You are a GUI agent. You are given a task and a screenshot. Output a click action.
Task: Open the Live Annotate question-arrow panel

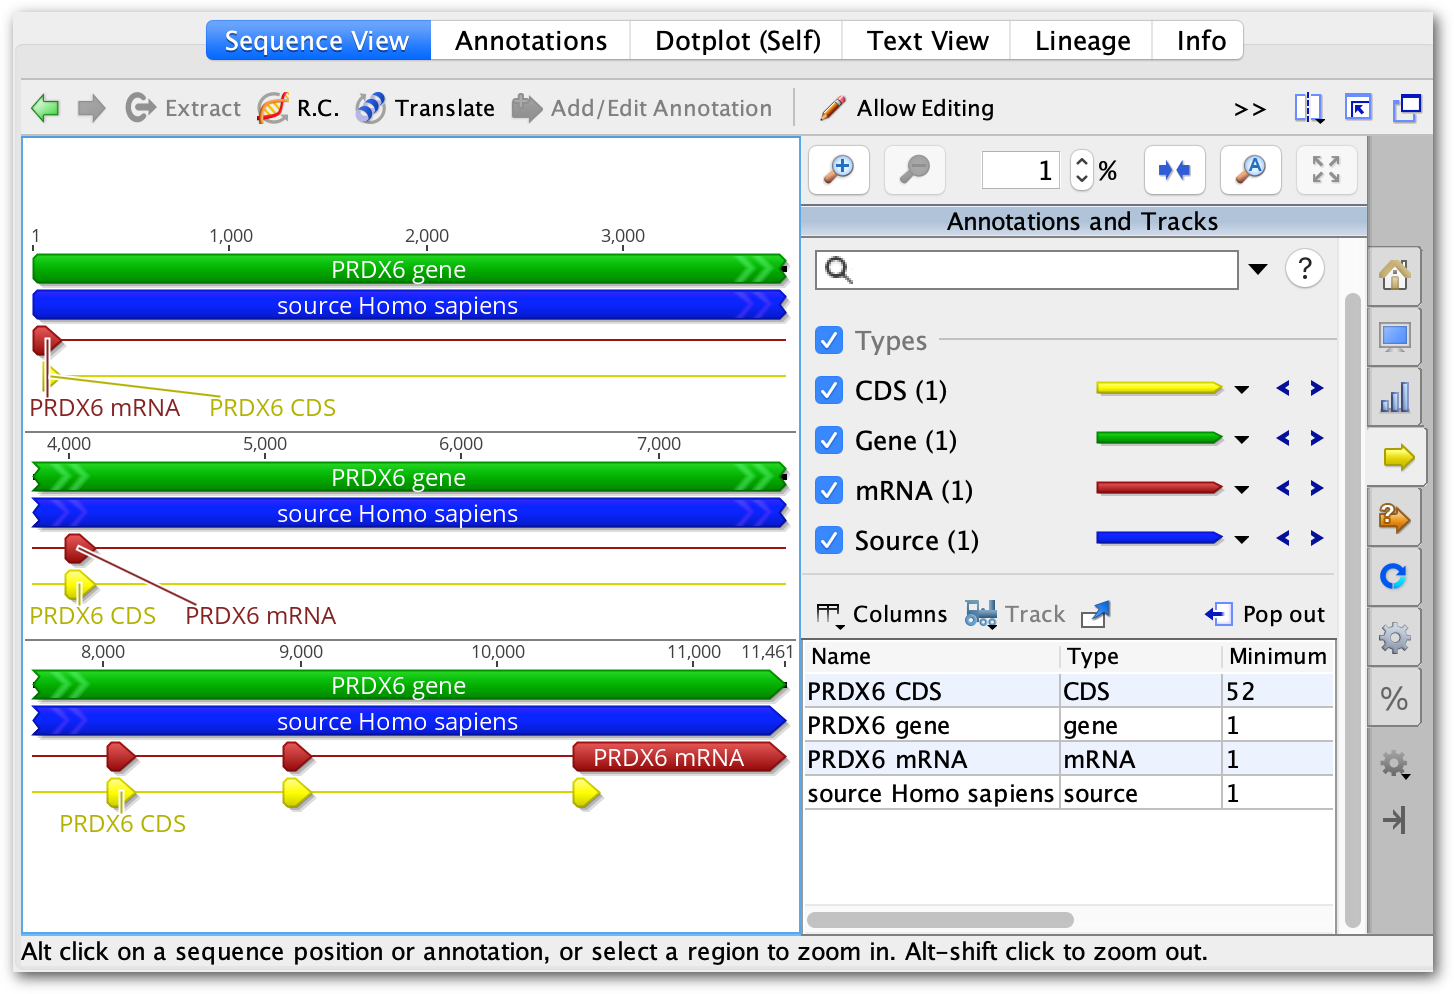1395,517
